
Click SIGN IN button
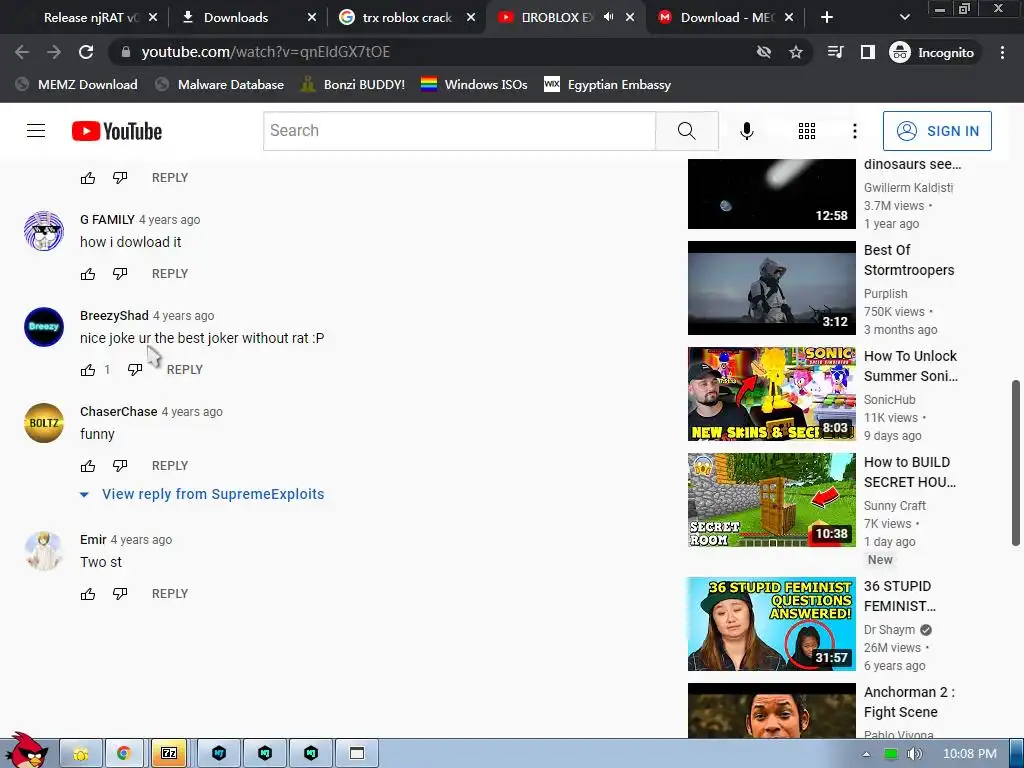(x=937, y=131)
